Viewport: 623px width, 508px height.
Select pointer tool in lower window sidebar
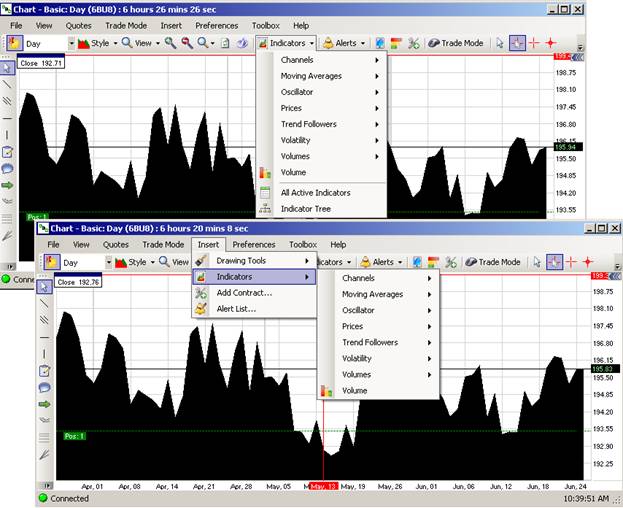(x=44, y=287)
